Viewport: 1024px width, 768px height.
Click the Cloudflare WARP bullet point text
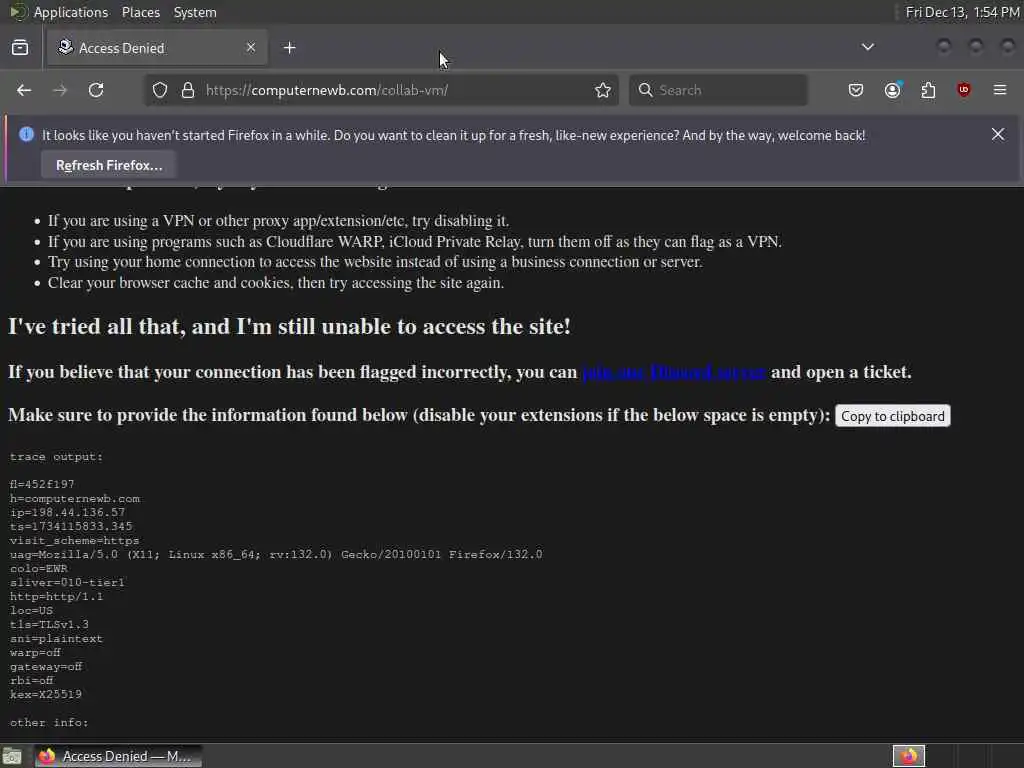(x=415, y=242)
